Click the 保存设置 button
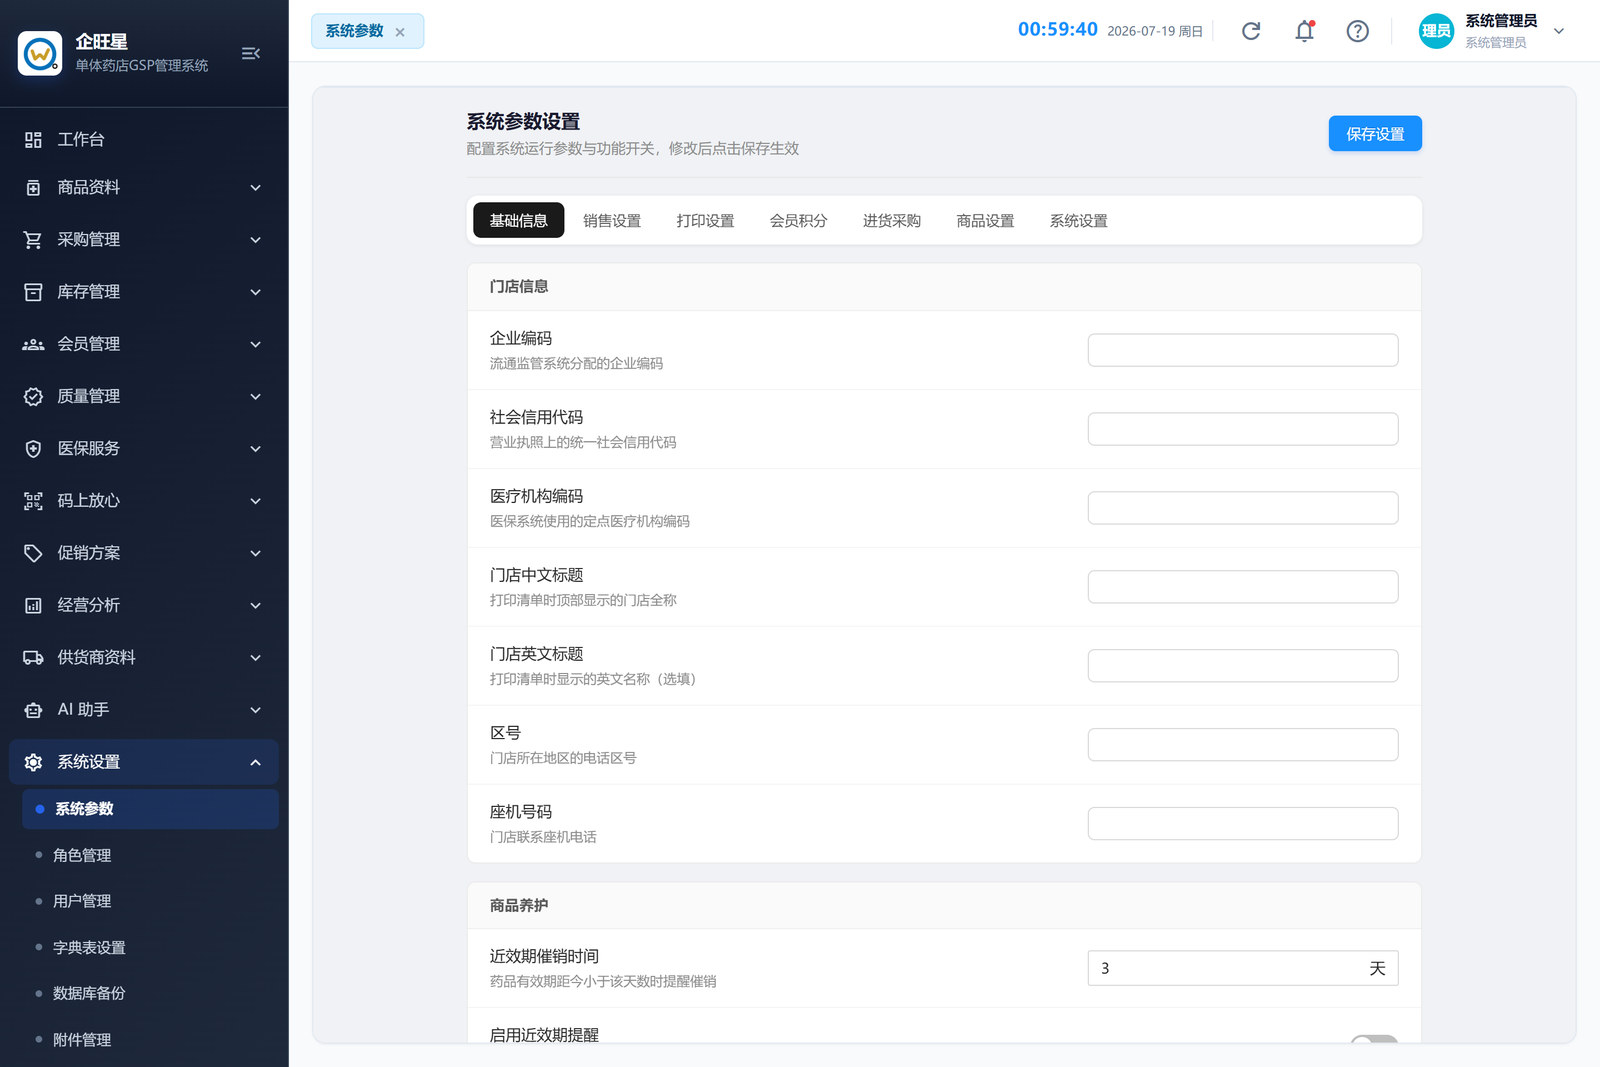1600x1067 pixels. tap(1375, 134)
